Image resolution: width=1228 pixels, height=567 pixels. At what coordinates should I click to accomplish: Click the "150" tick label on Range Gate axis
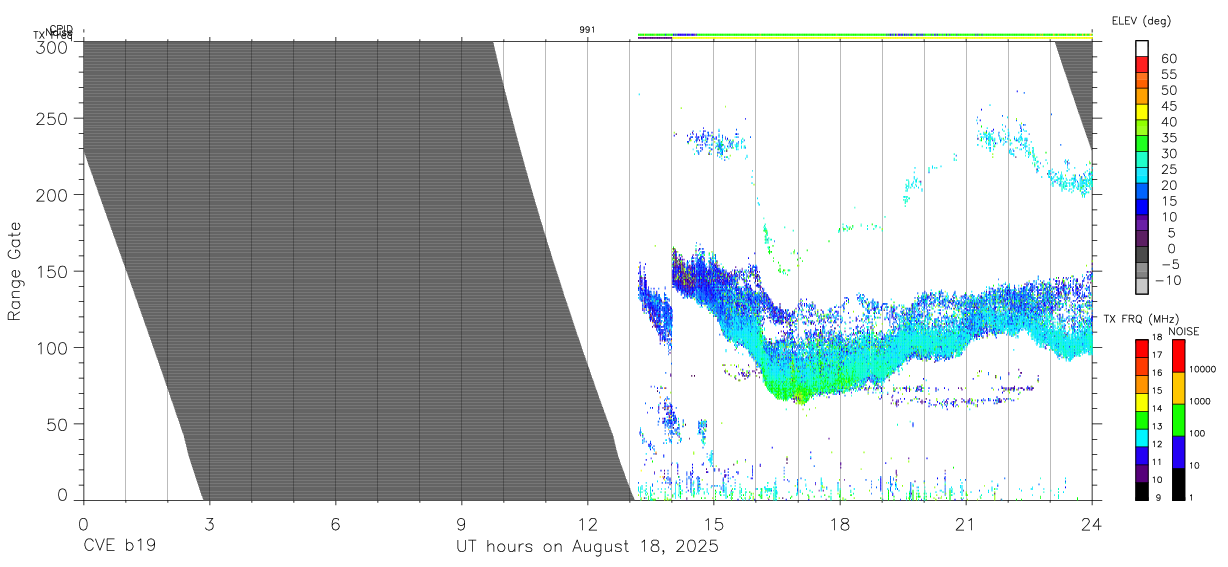(x=54, y=271)
